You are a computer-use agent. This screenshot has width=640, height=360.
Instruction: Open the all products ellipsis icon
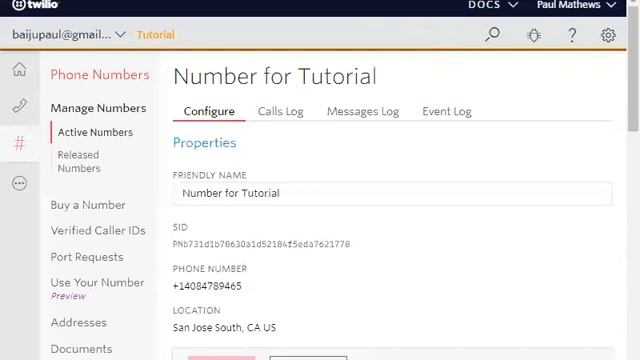19,183
